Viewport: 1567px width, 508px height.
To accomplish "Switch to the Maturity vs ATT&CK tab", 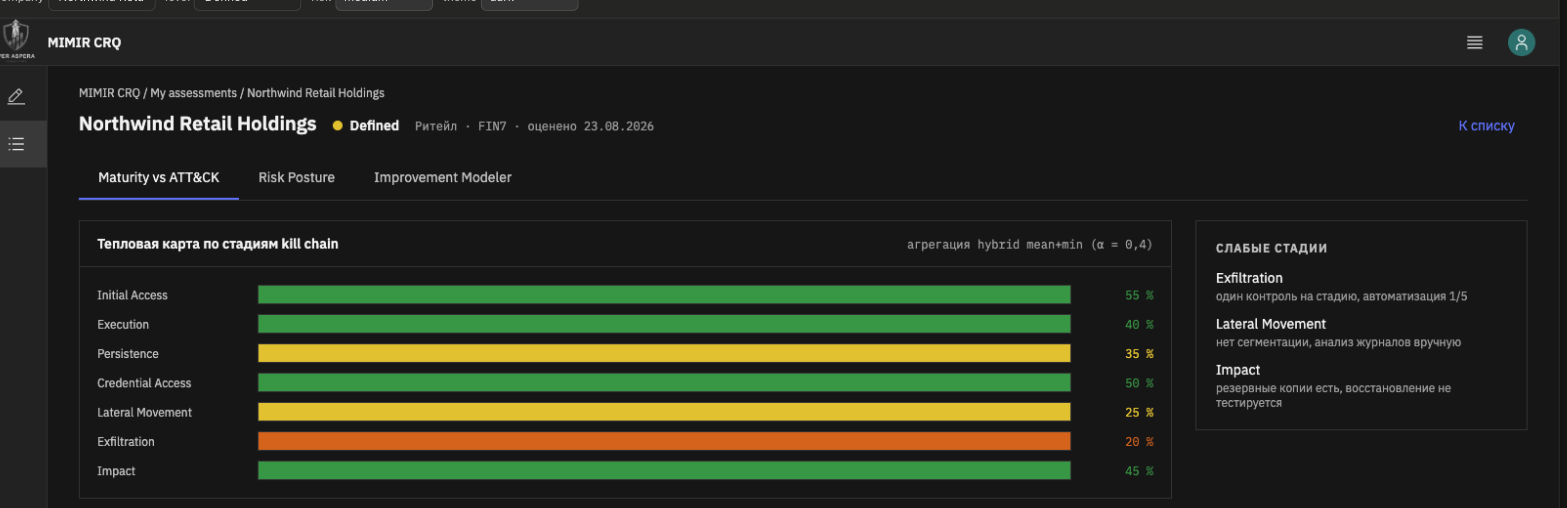I will click(159, 177).
